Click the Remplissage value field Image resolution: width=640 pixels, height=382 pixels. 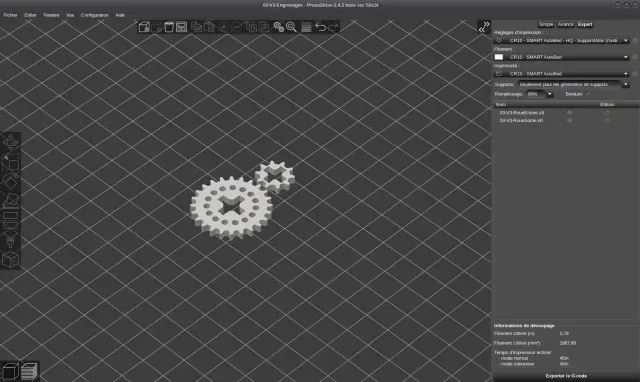[x=536, y=94]
